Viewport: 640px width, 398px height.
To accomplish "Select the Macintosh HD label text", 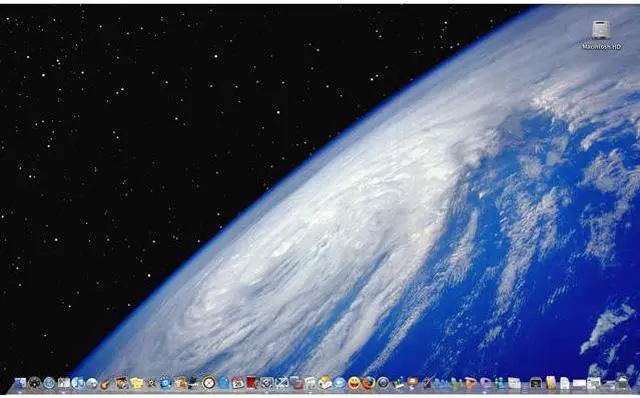I will pyautogui.click(x=602, y=47).
